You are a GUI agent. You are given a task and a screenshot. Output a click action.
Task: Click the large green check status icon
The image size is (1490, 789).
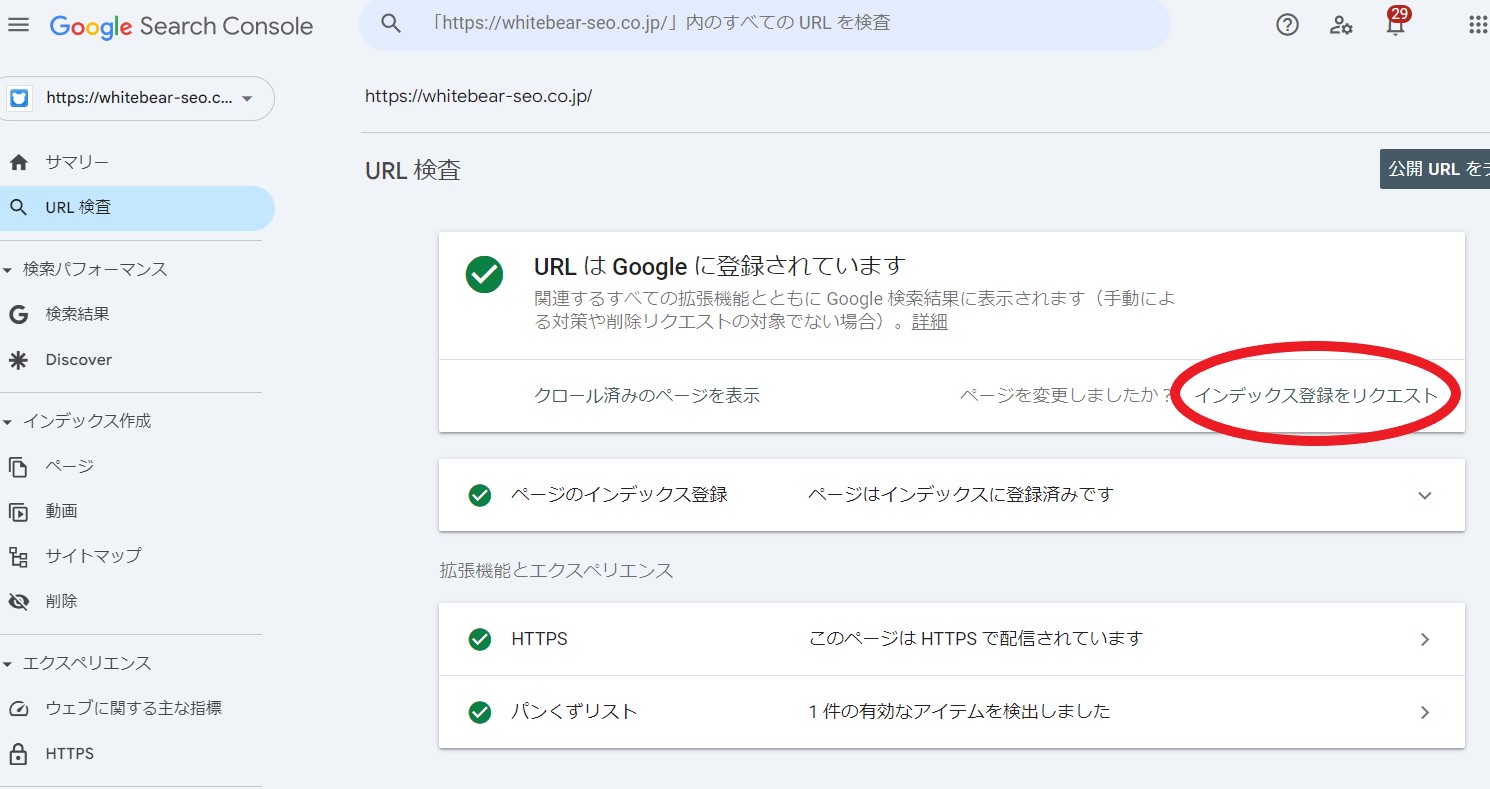(484, 274)
